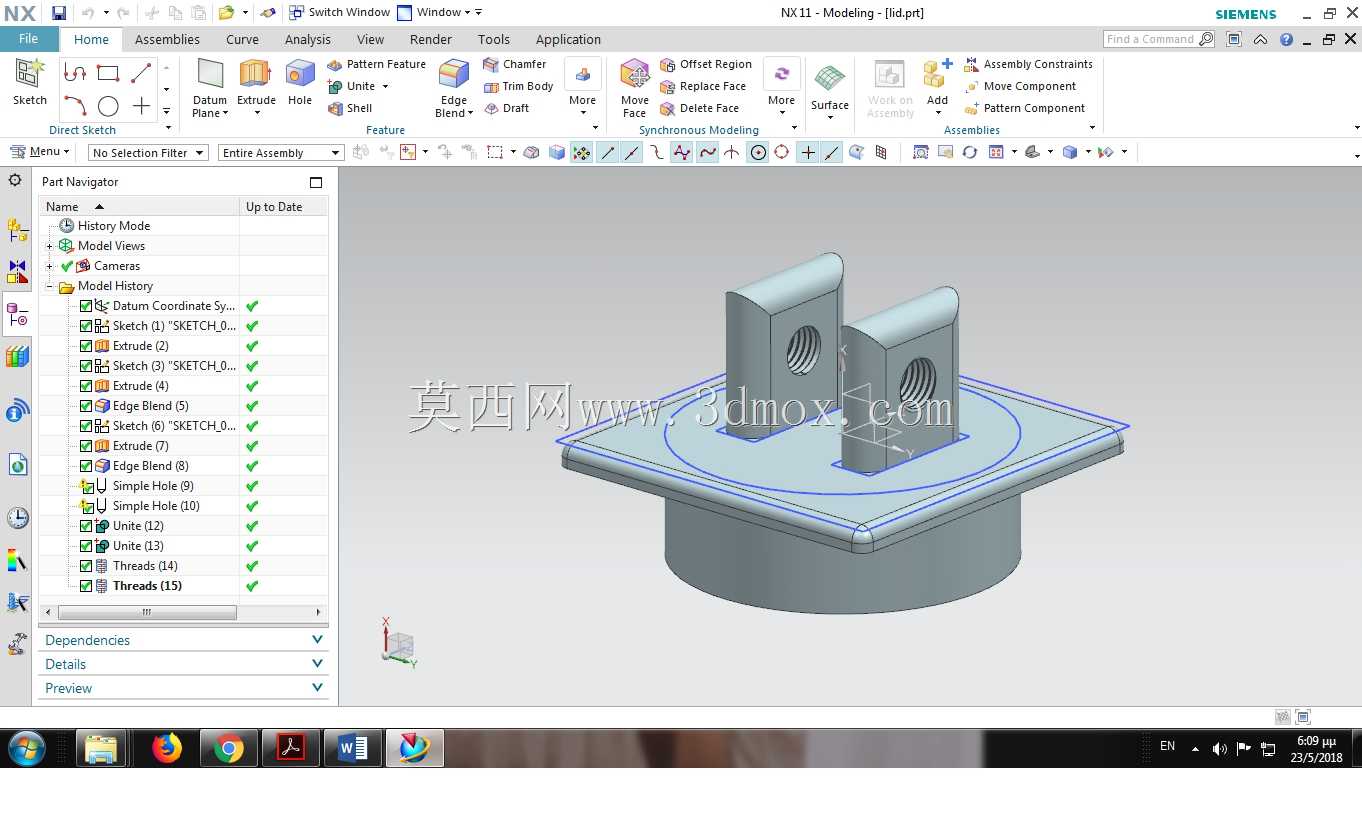Click the Save icon in title bar
The image size is (1362, 816).
pyautogui.click(x=59, y=13)
